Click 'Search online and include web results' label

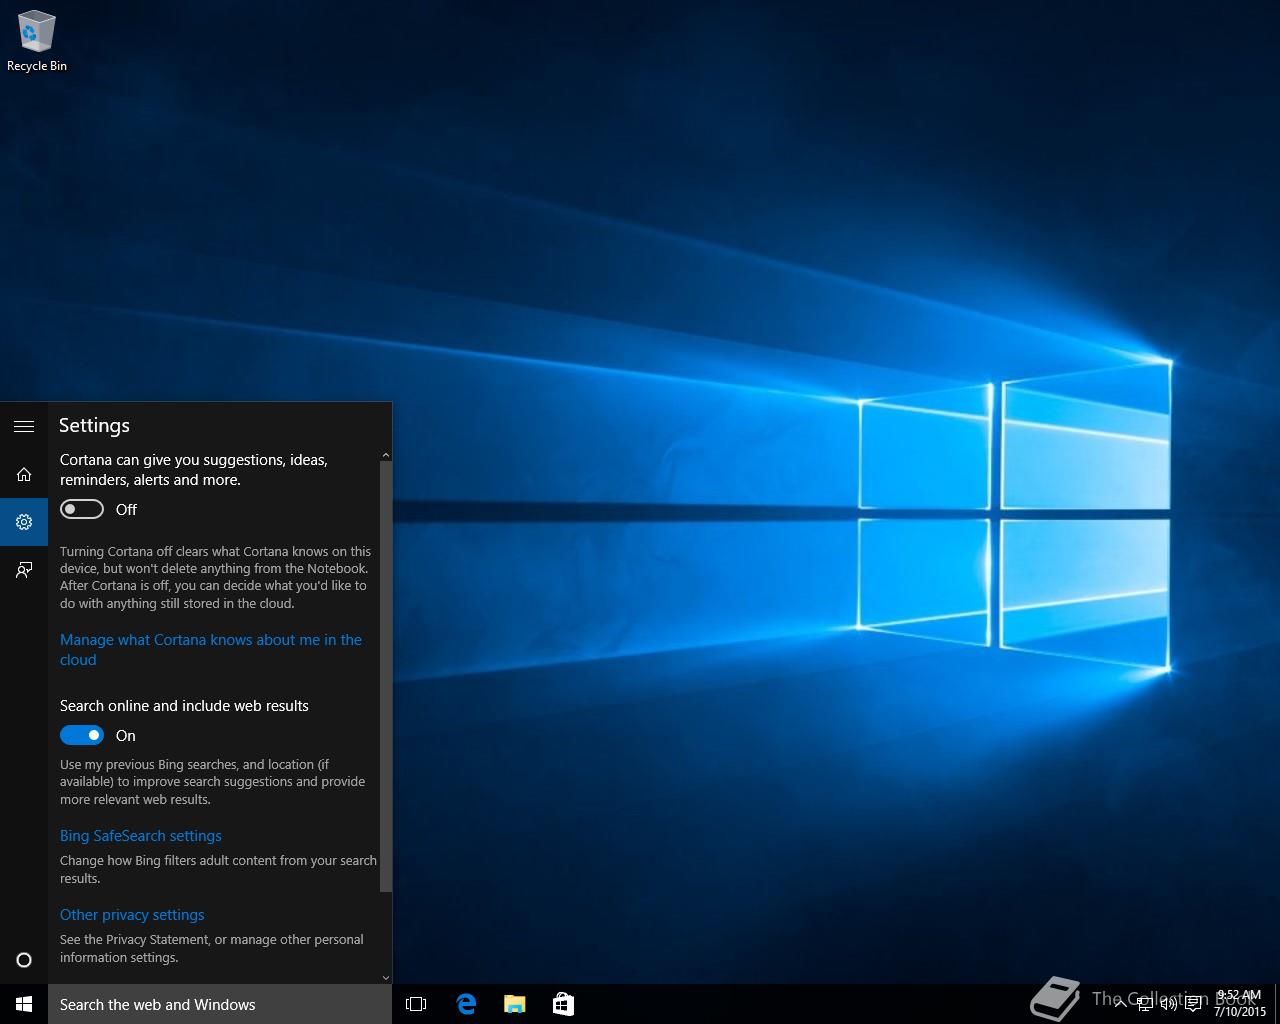(x=184, y=706)
